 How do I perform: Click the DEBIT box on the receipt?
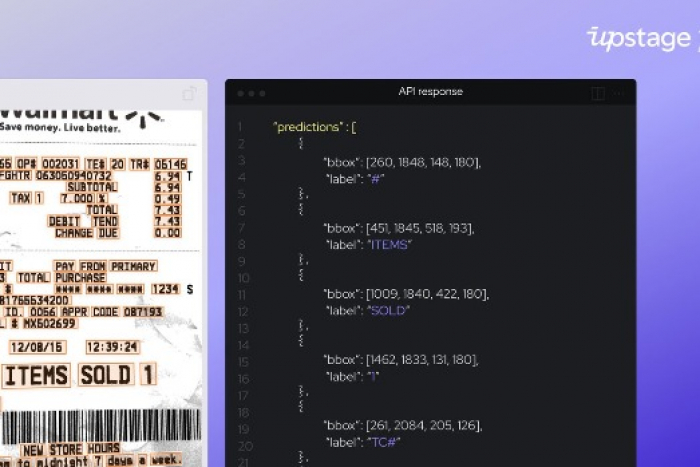point(64,221)
